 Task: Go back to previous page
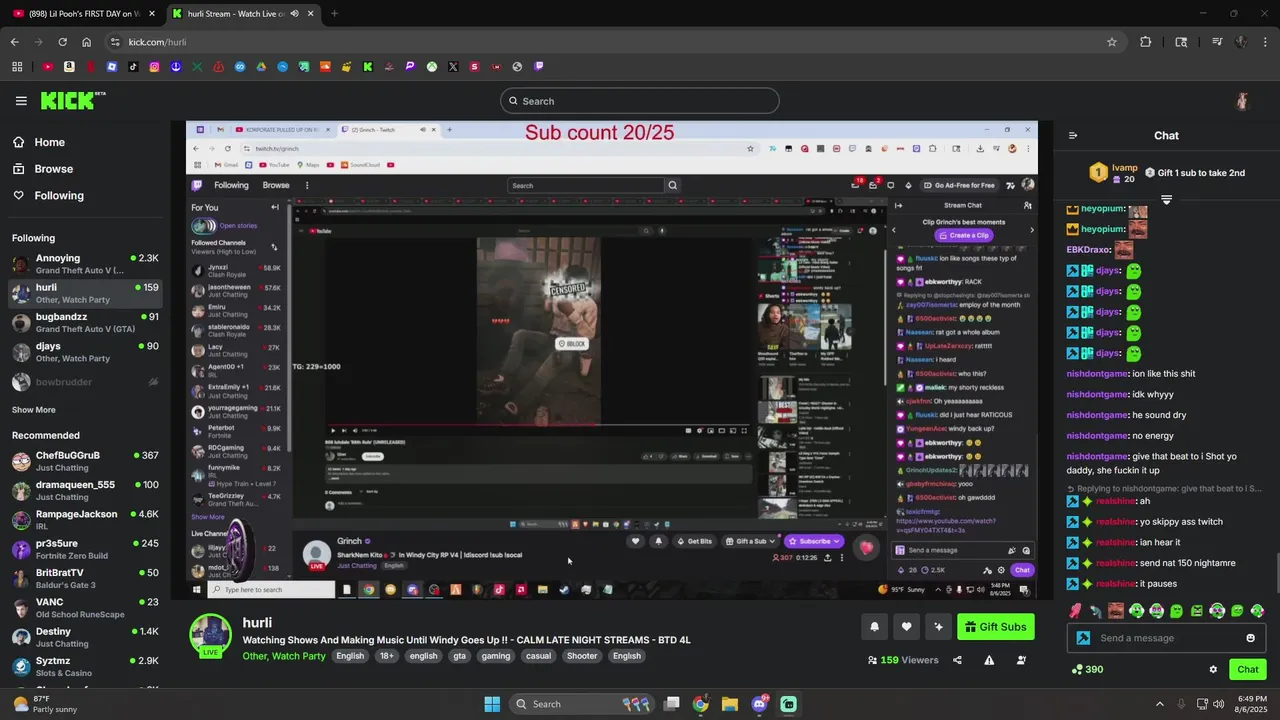(x=14, y=42)
